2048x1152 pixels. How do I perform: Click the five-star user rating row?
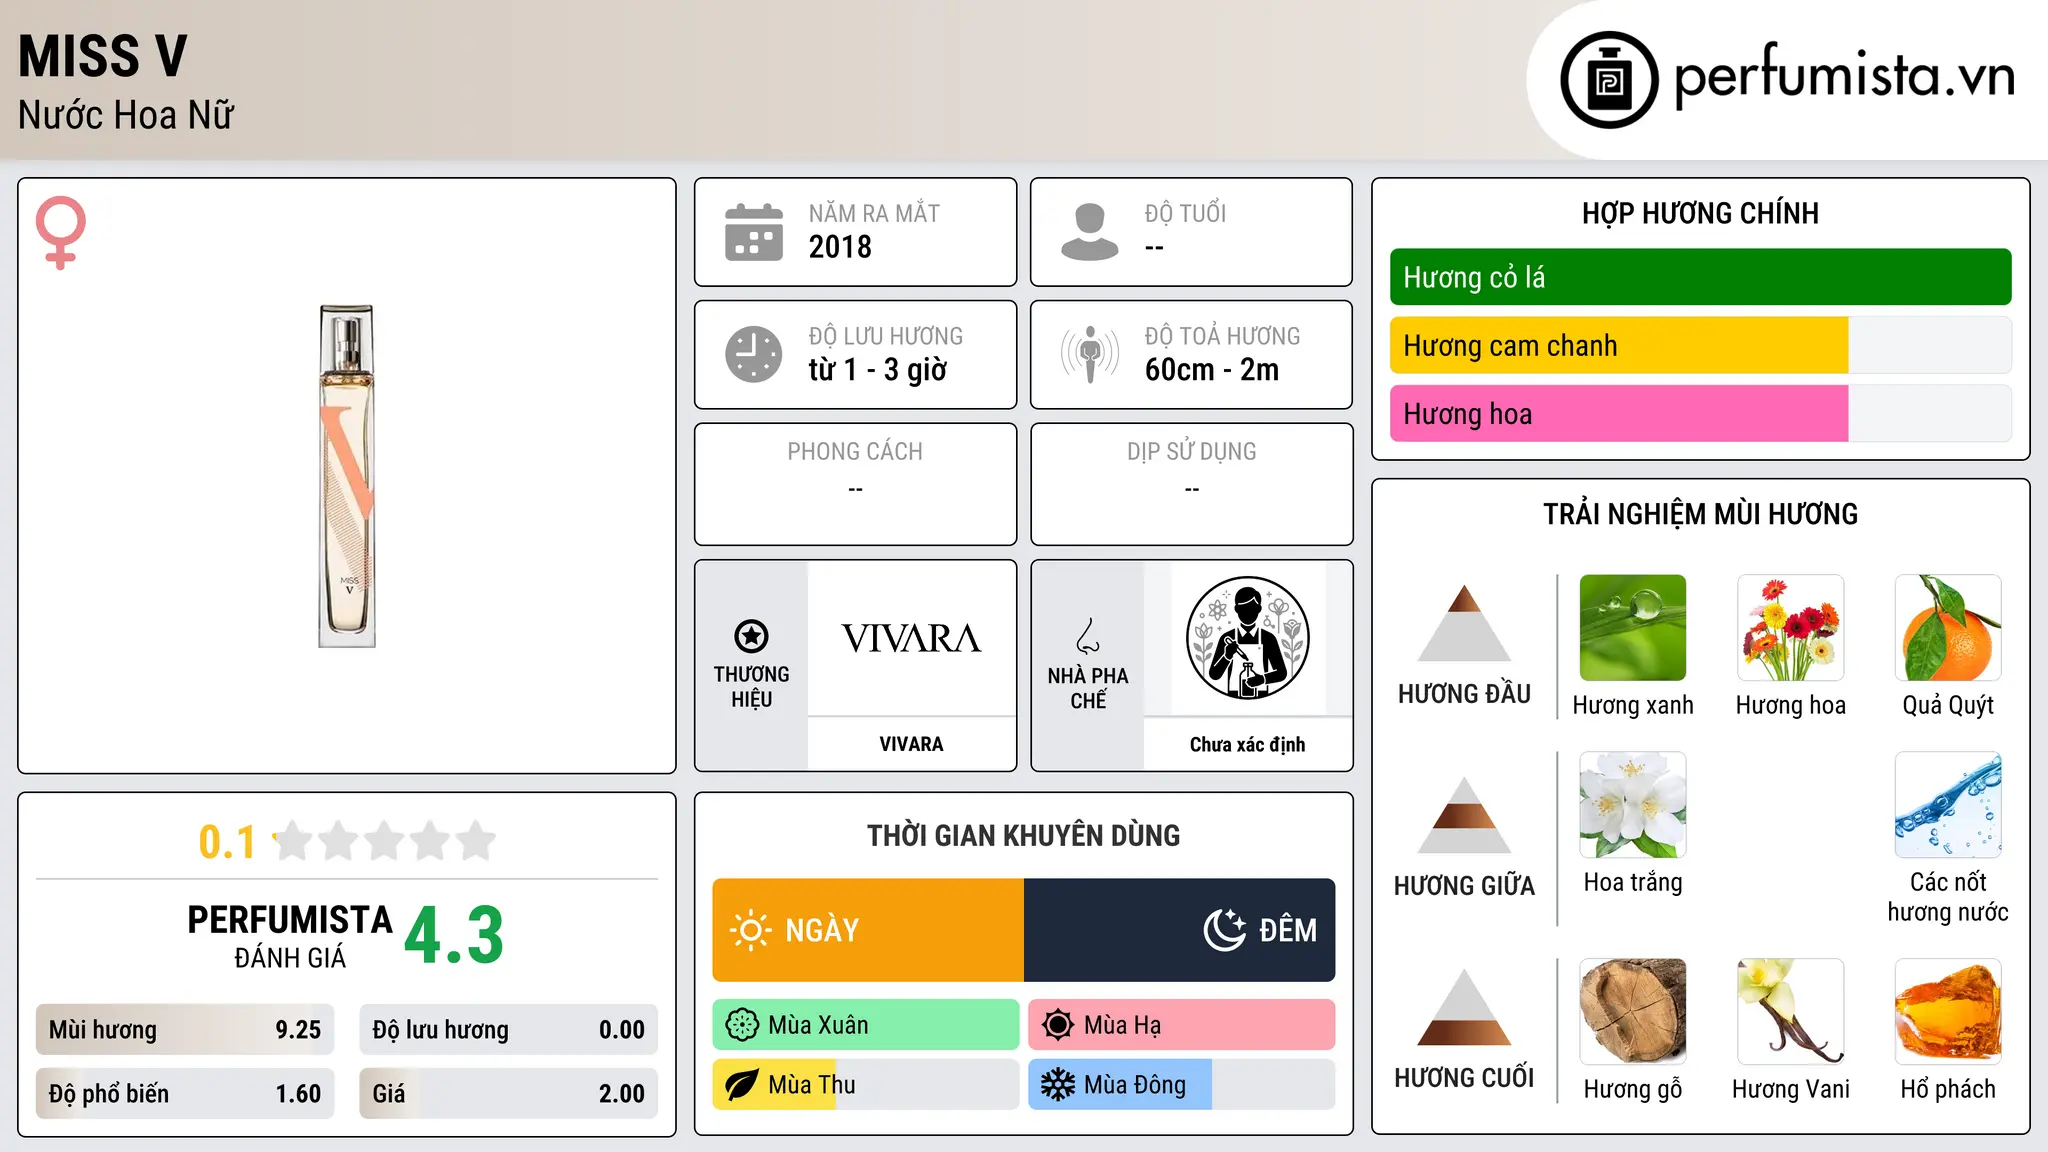(x=385, y=841)
